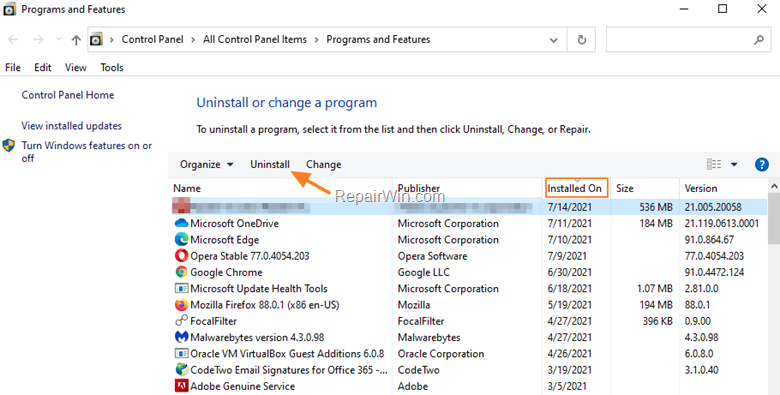780x395 pixels.
Task: Open the Organize dropdown
Action: 206,165
